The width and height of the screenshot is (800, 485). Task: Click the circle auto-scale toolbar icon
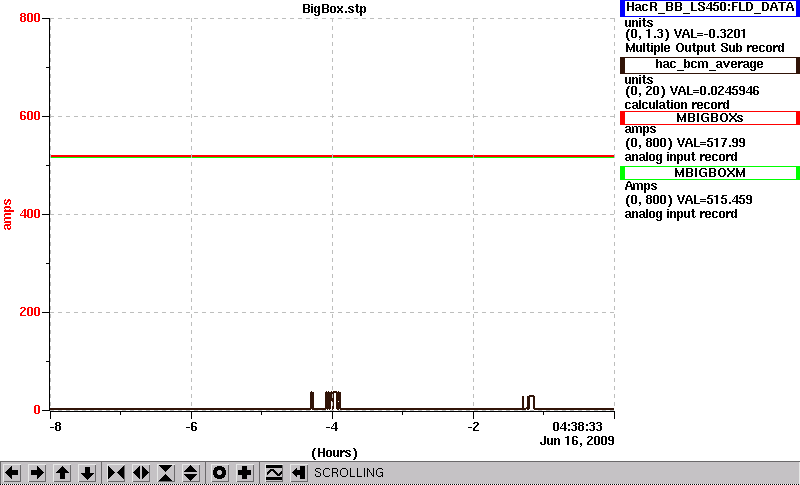pos(220,473)
